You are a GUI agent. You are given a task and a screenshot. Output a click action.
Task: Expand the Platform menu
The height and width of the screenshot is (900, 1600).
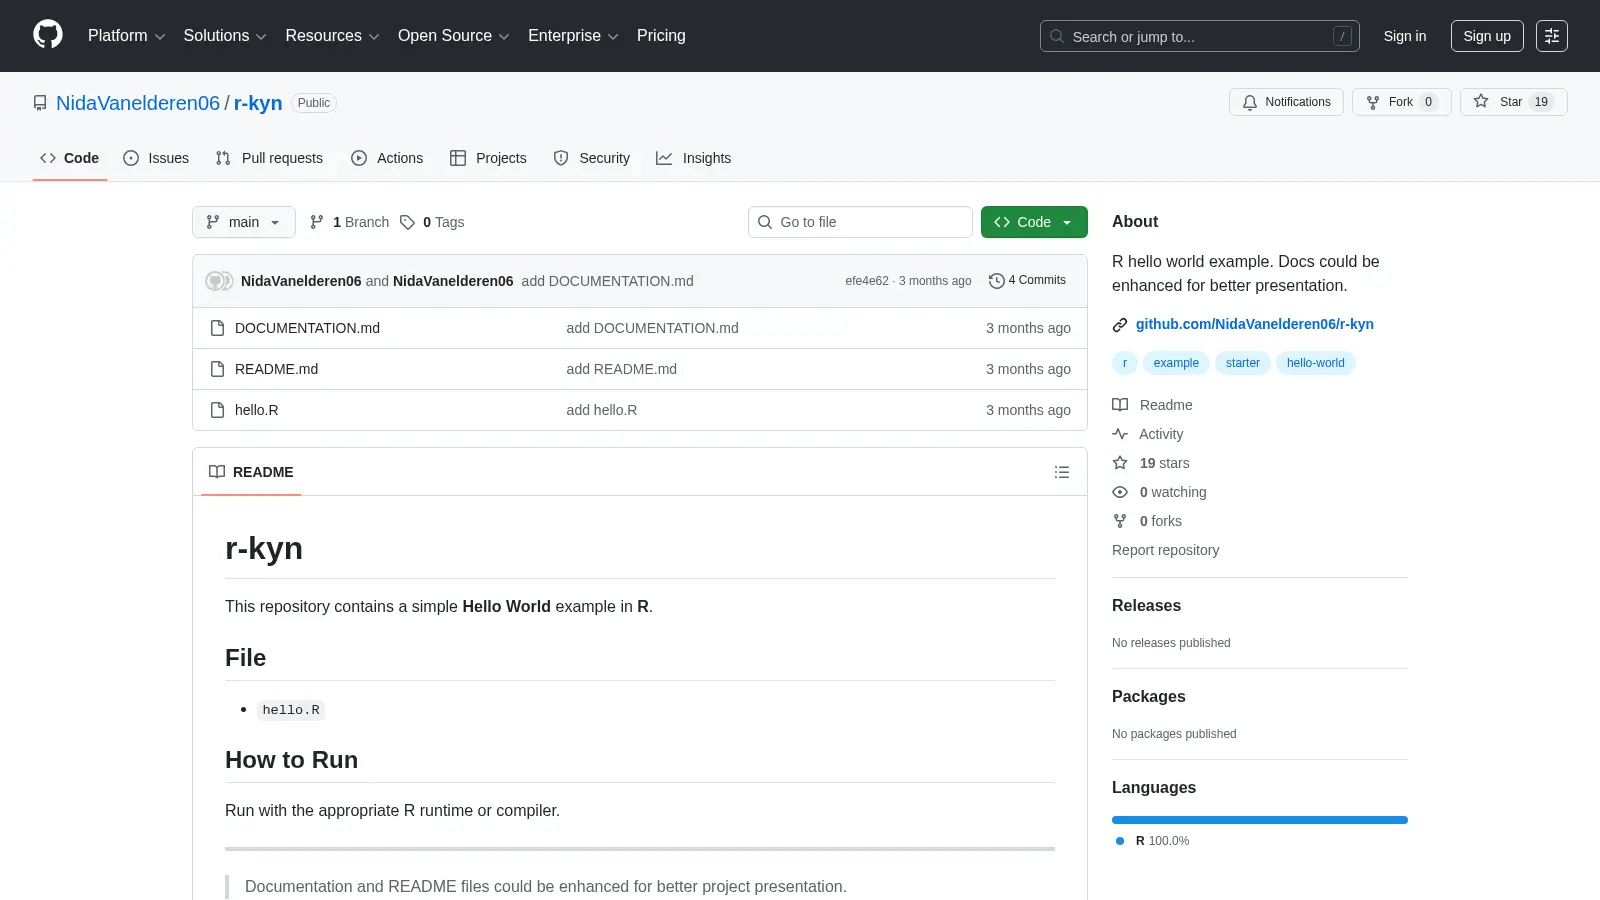click(127, 36)
